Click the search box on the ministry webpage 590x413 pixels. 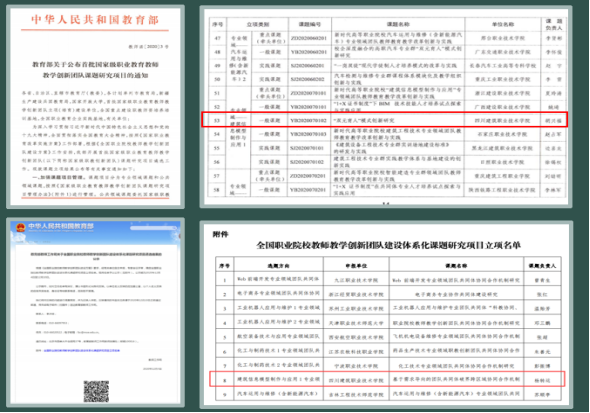click(154, 228)
